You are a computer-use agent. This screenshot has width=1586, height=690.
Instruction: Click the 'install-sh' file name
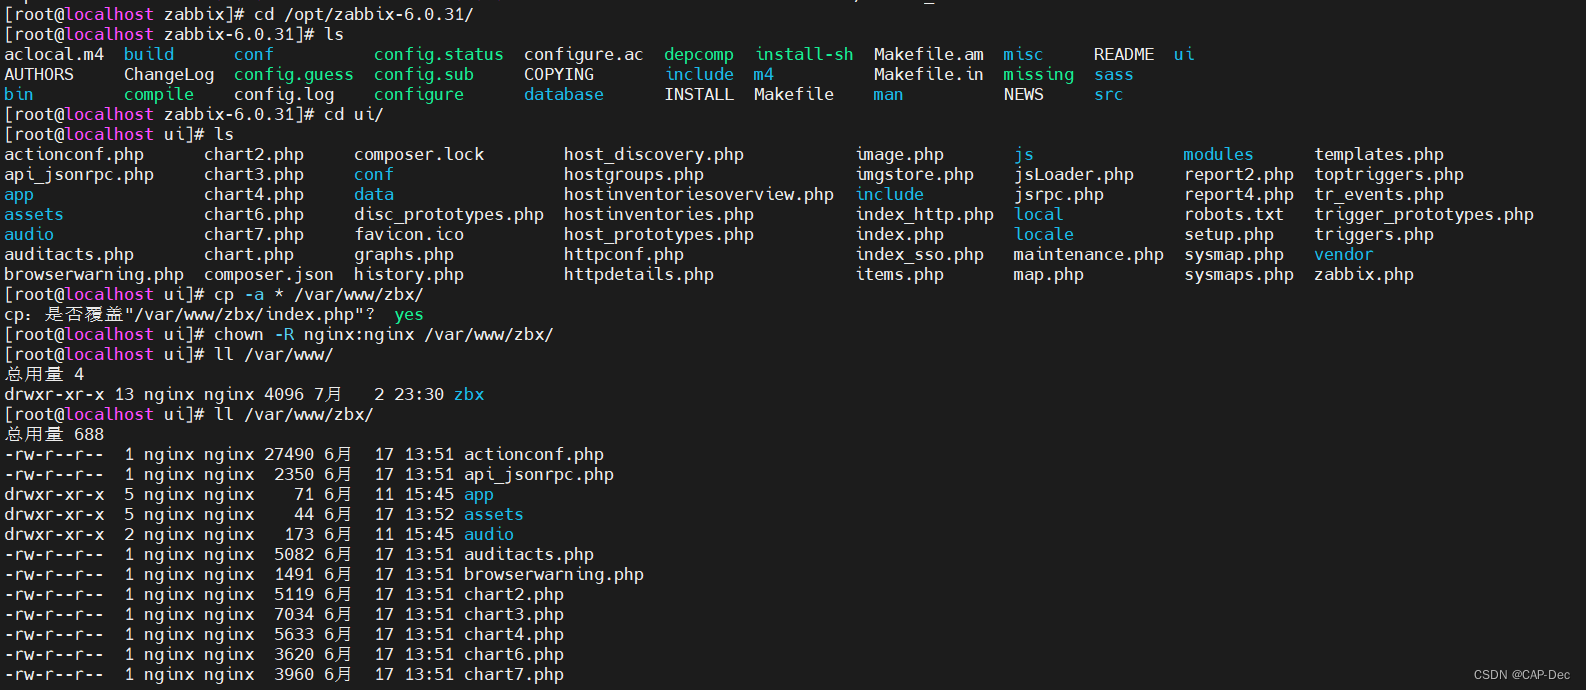(x=805, y=54)
